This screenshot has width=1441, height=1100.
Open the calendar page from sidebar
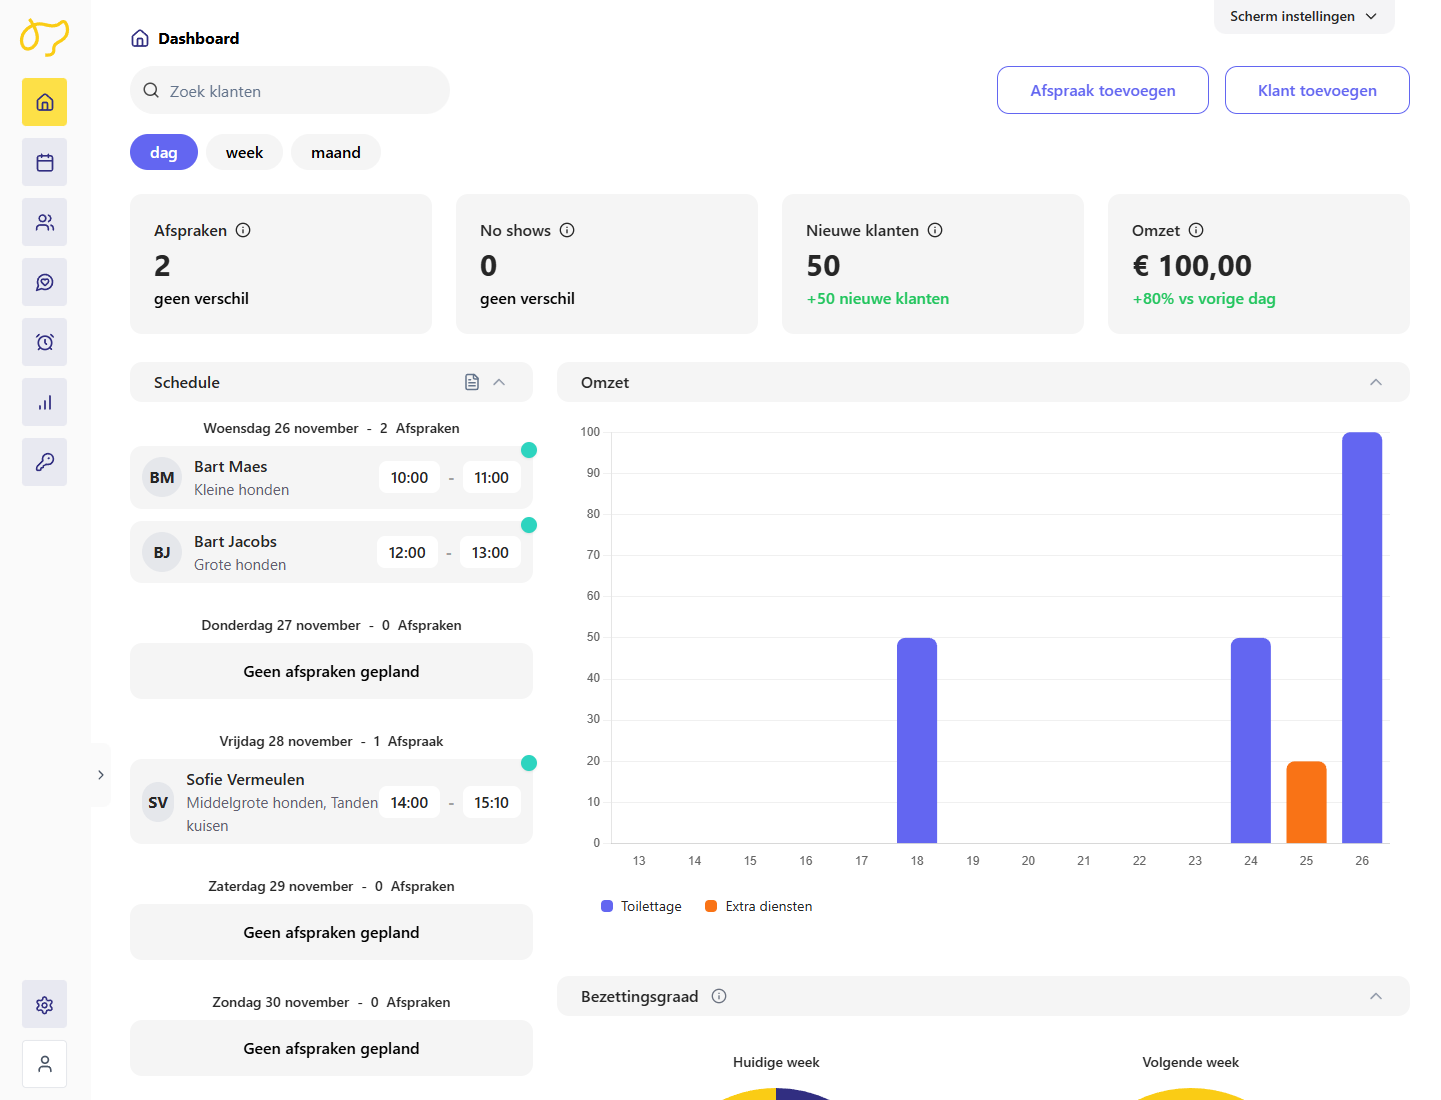(x=45, y=162)
